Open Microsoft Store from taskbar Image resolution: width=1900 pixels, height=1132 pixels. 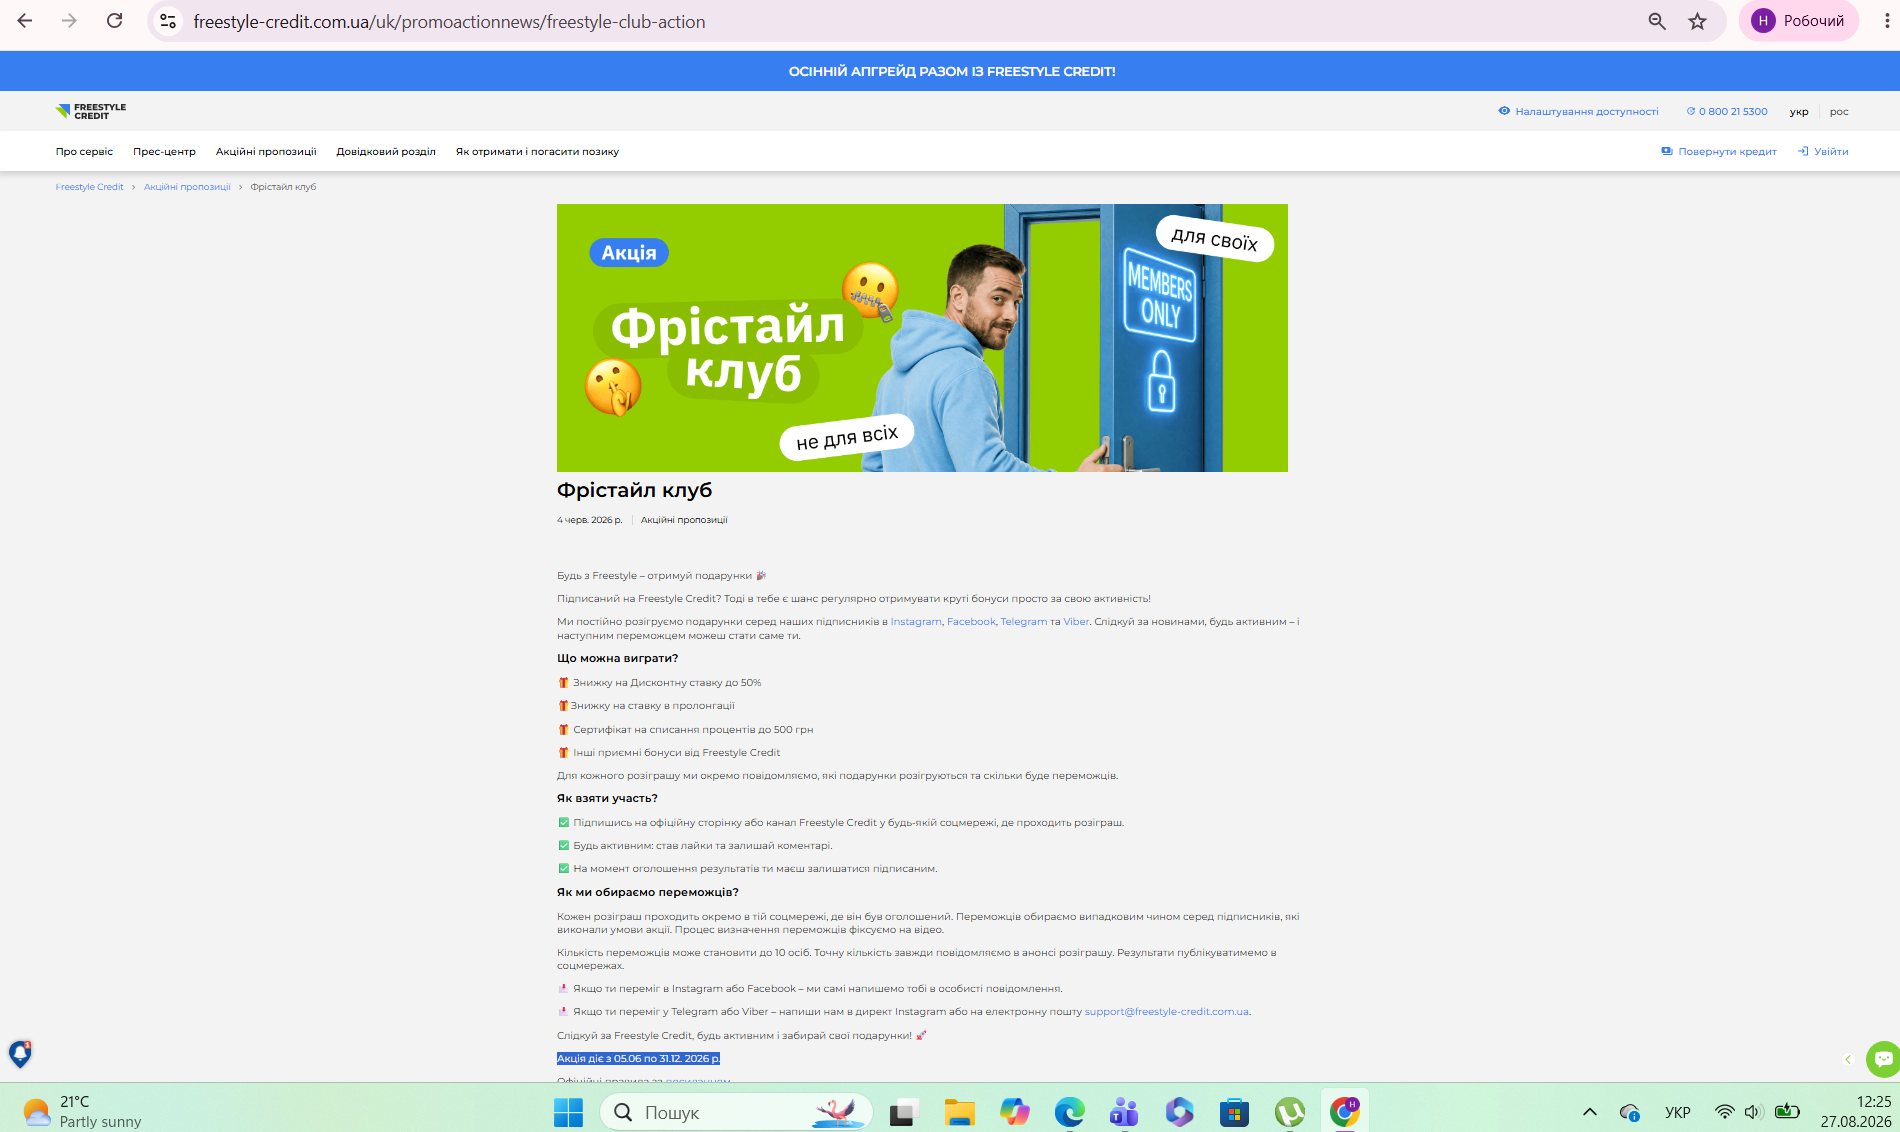1235,1112
